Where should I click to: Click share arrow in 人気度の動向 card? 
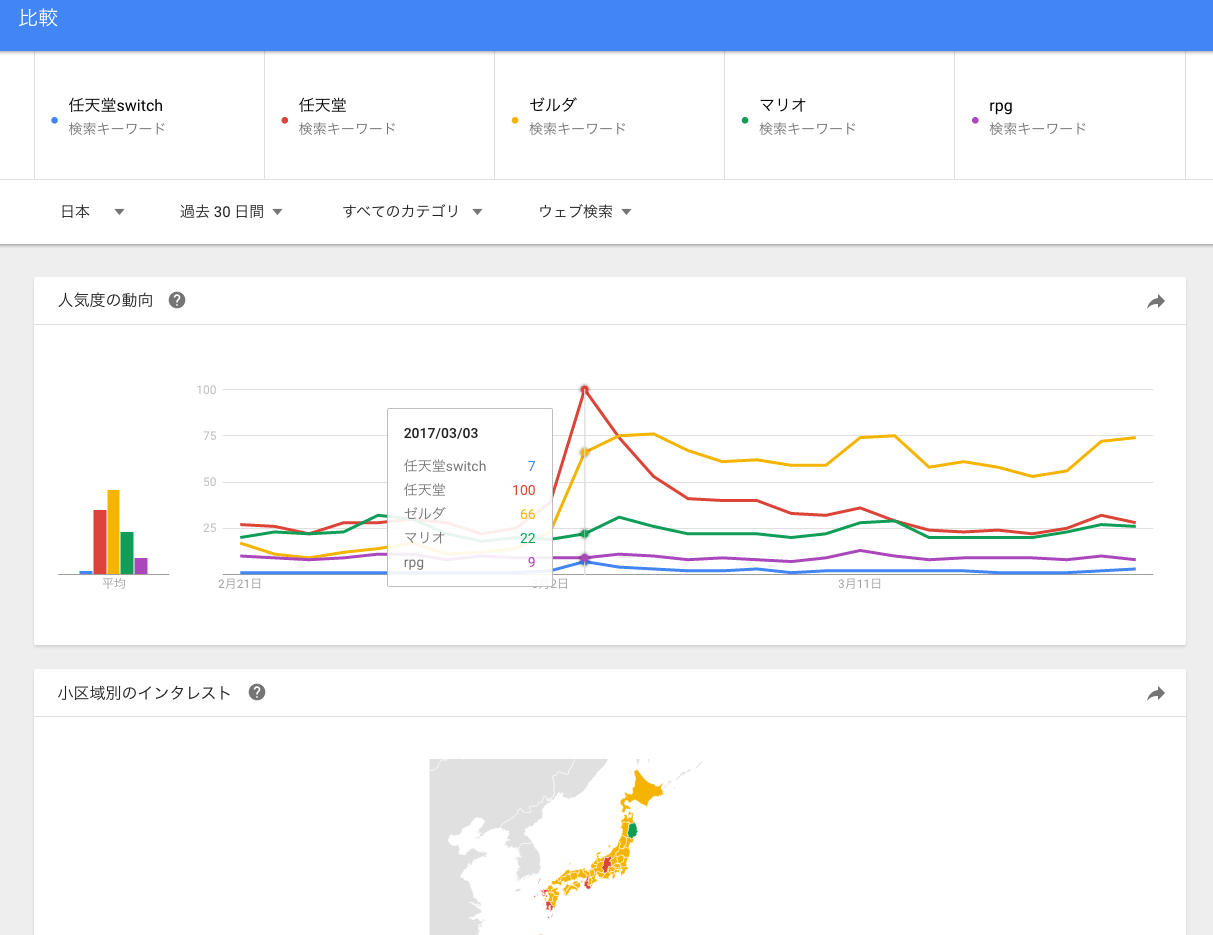1156,301
